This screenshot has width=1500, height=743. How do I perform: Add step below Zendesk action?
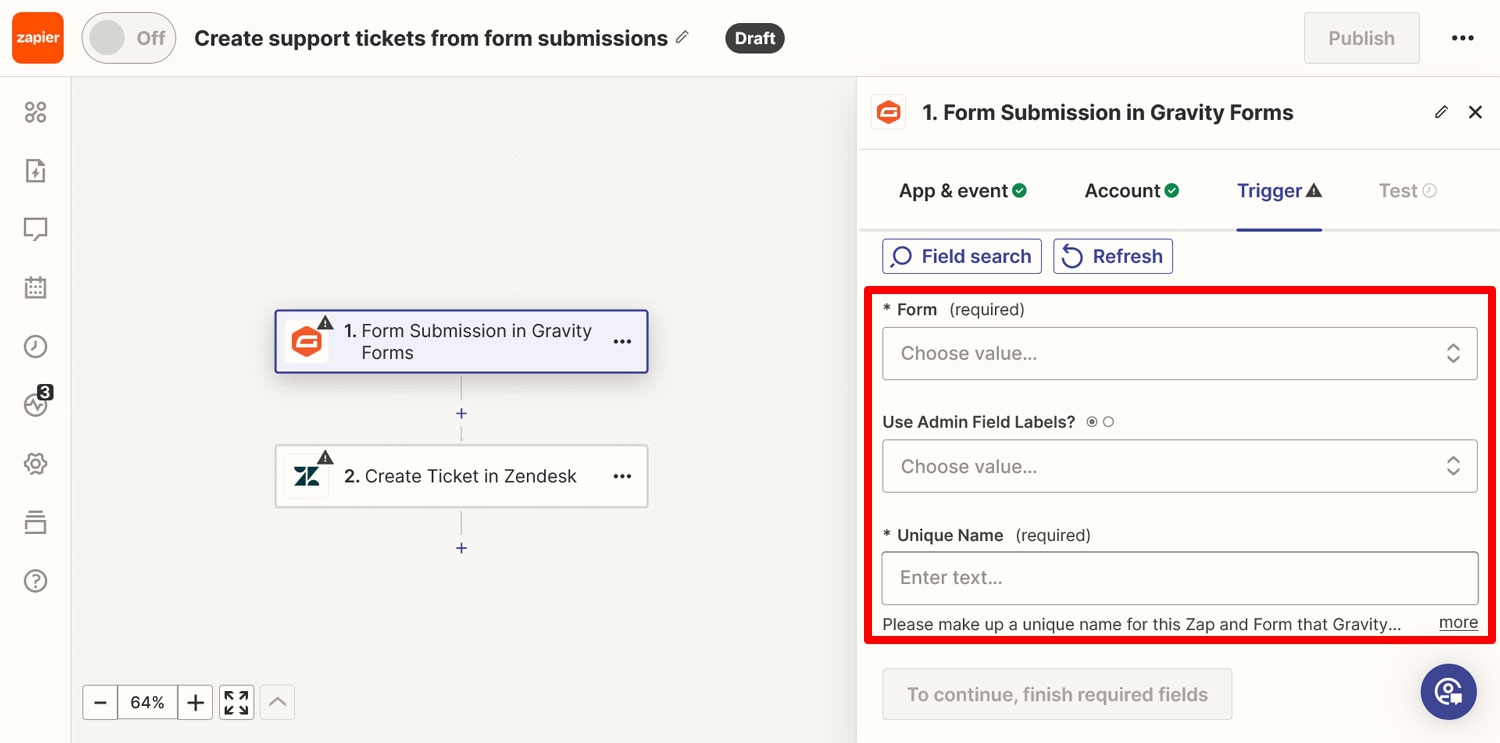point(461,548)
